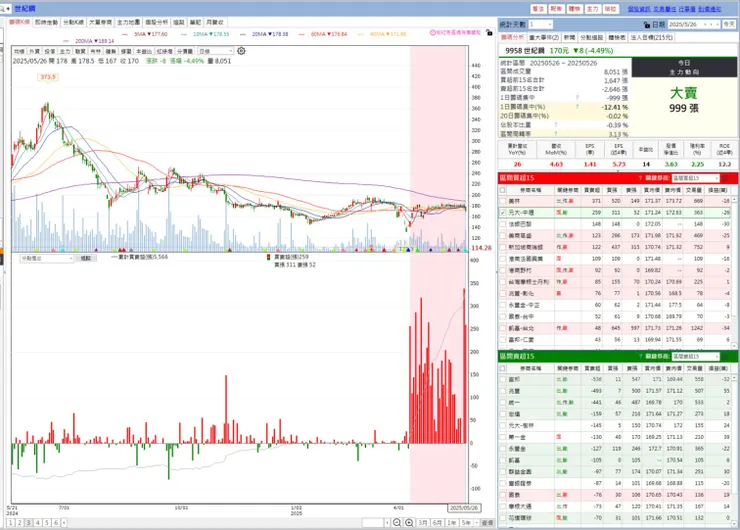Switch to the 法人目標(215元) tab
Viewport: 740px width, 530px height.
point(654,37)
